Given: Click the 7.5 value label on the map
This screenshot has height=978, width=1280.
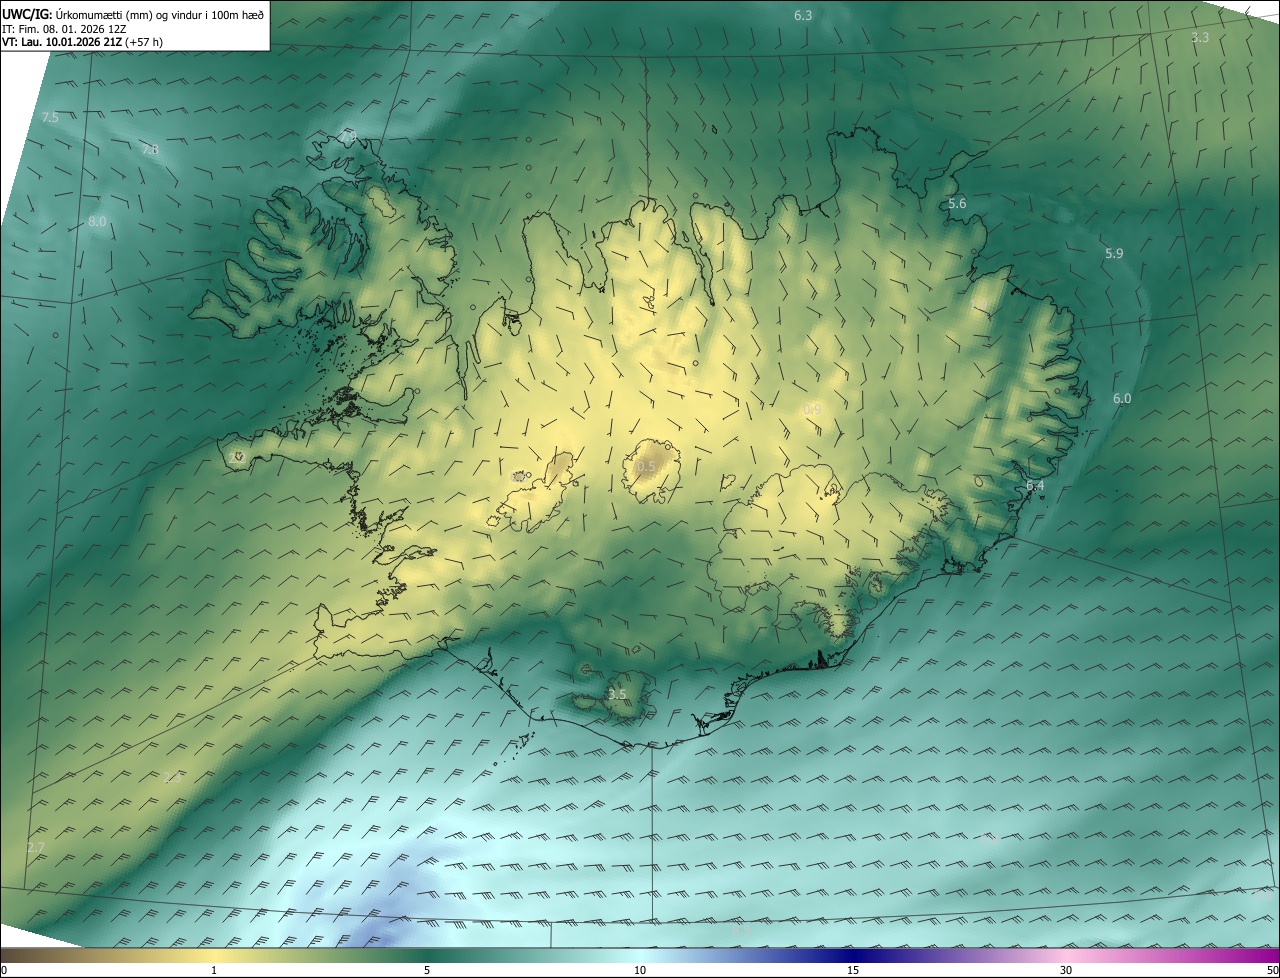Looking at the screenshot, I should click(50, 118).
